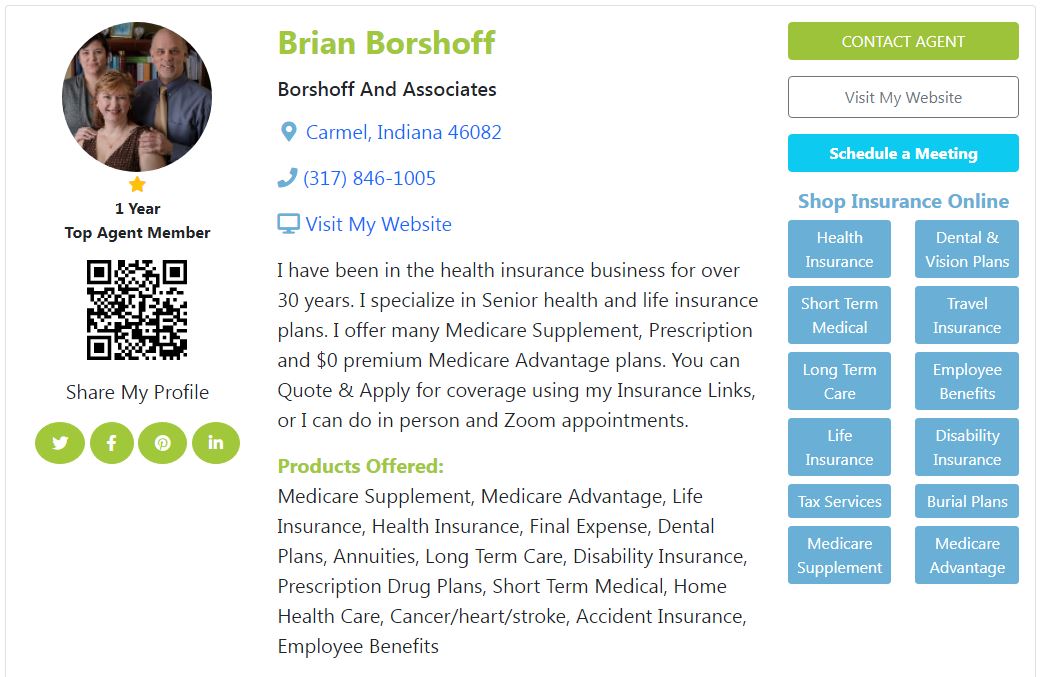Select Dental & Vision Plans
1043x677 pixels.
click(966, 250)
